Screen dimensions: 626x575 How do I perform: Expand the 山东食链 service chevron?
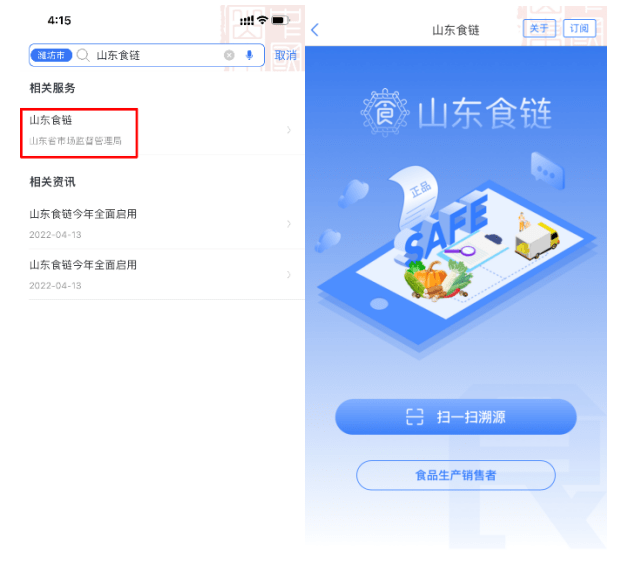click(x=289, y=130)
